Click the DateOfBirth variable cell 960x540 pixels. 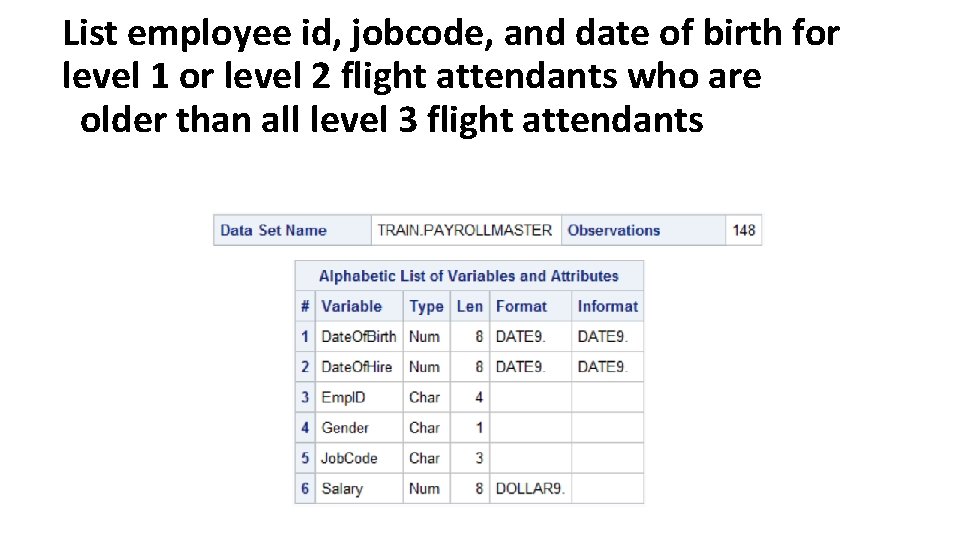(359, 337)
